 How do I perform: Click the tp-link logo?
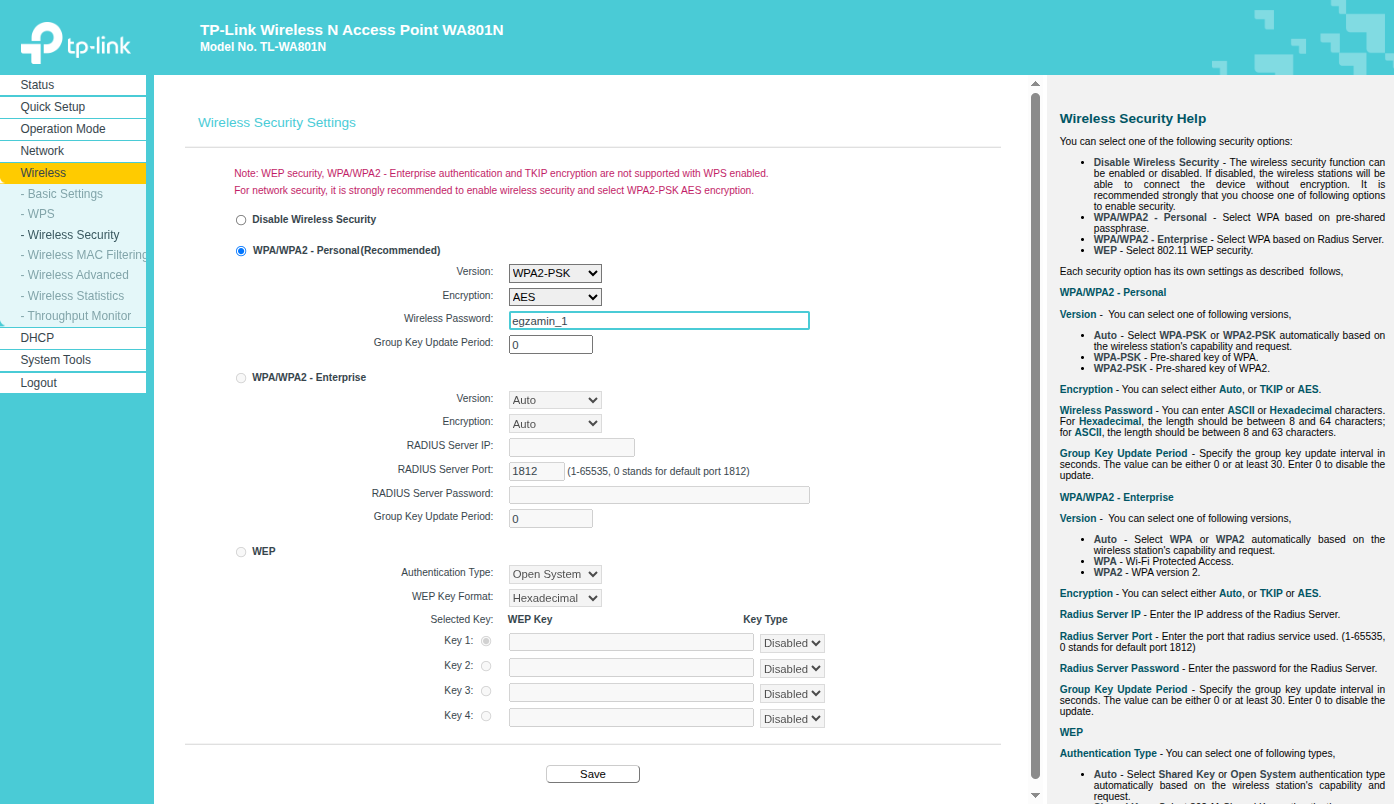(x=76, y=43)
